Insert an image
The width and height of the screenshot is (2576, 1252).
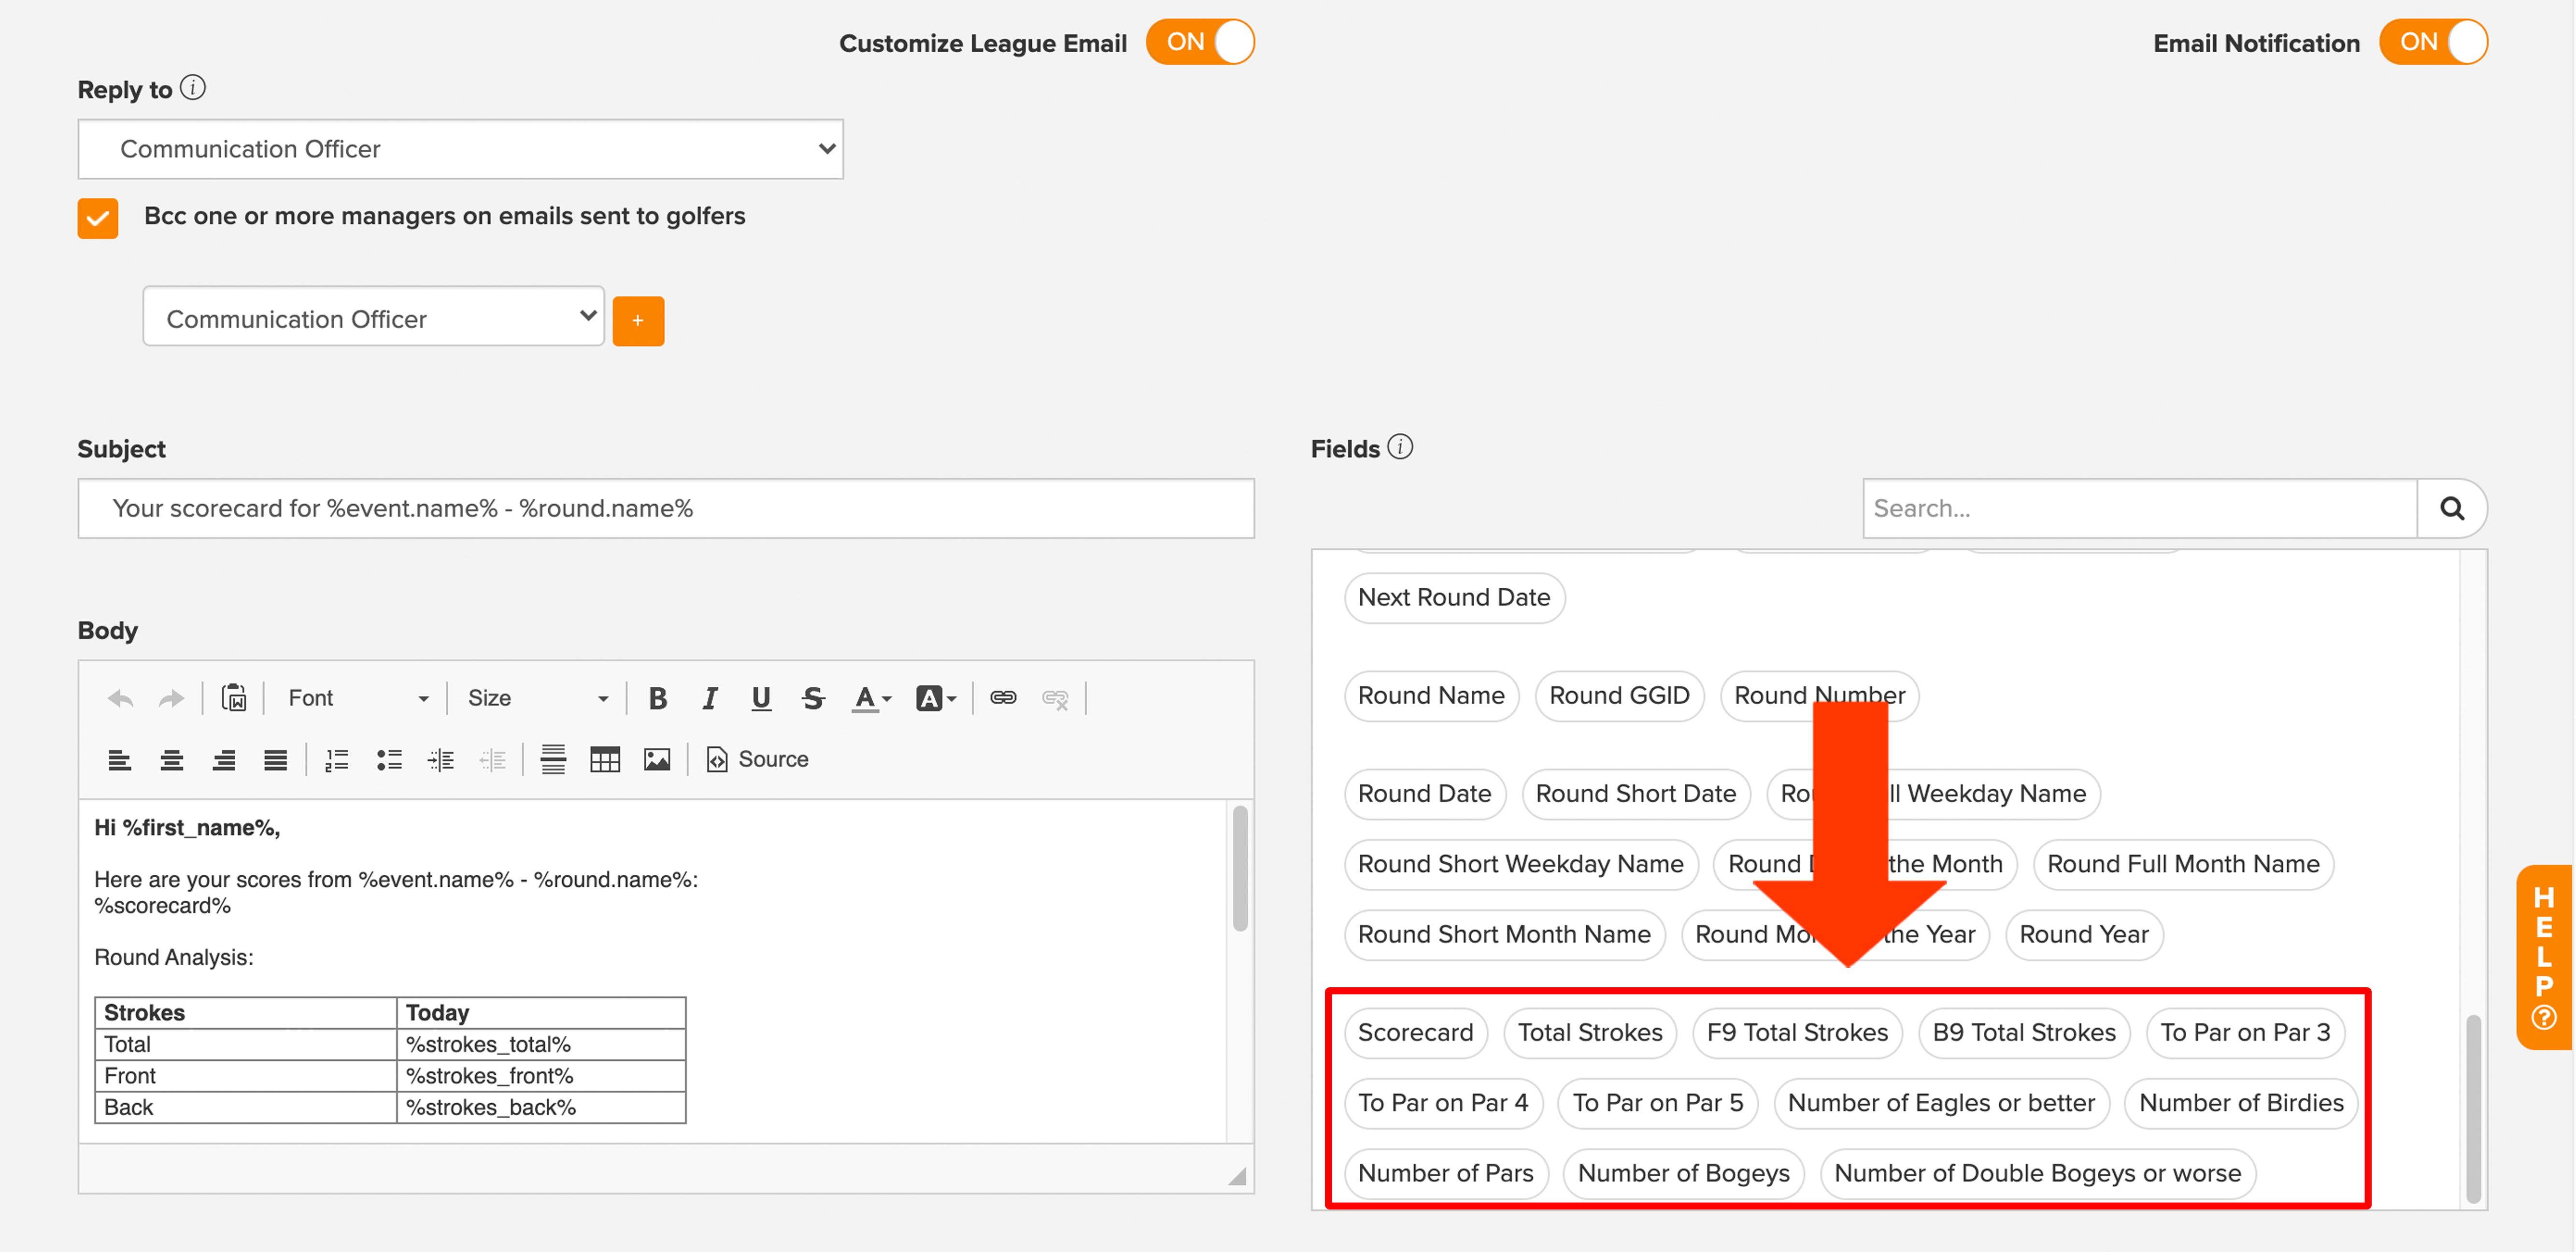(x=657, y=760)
